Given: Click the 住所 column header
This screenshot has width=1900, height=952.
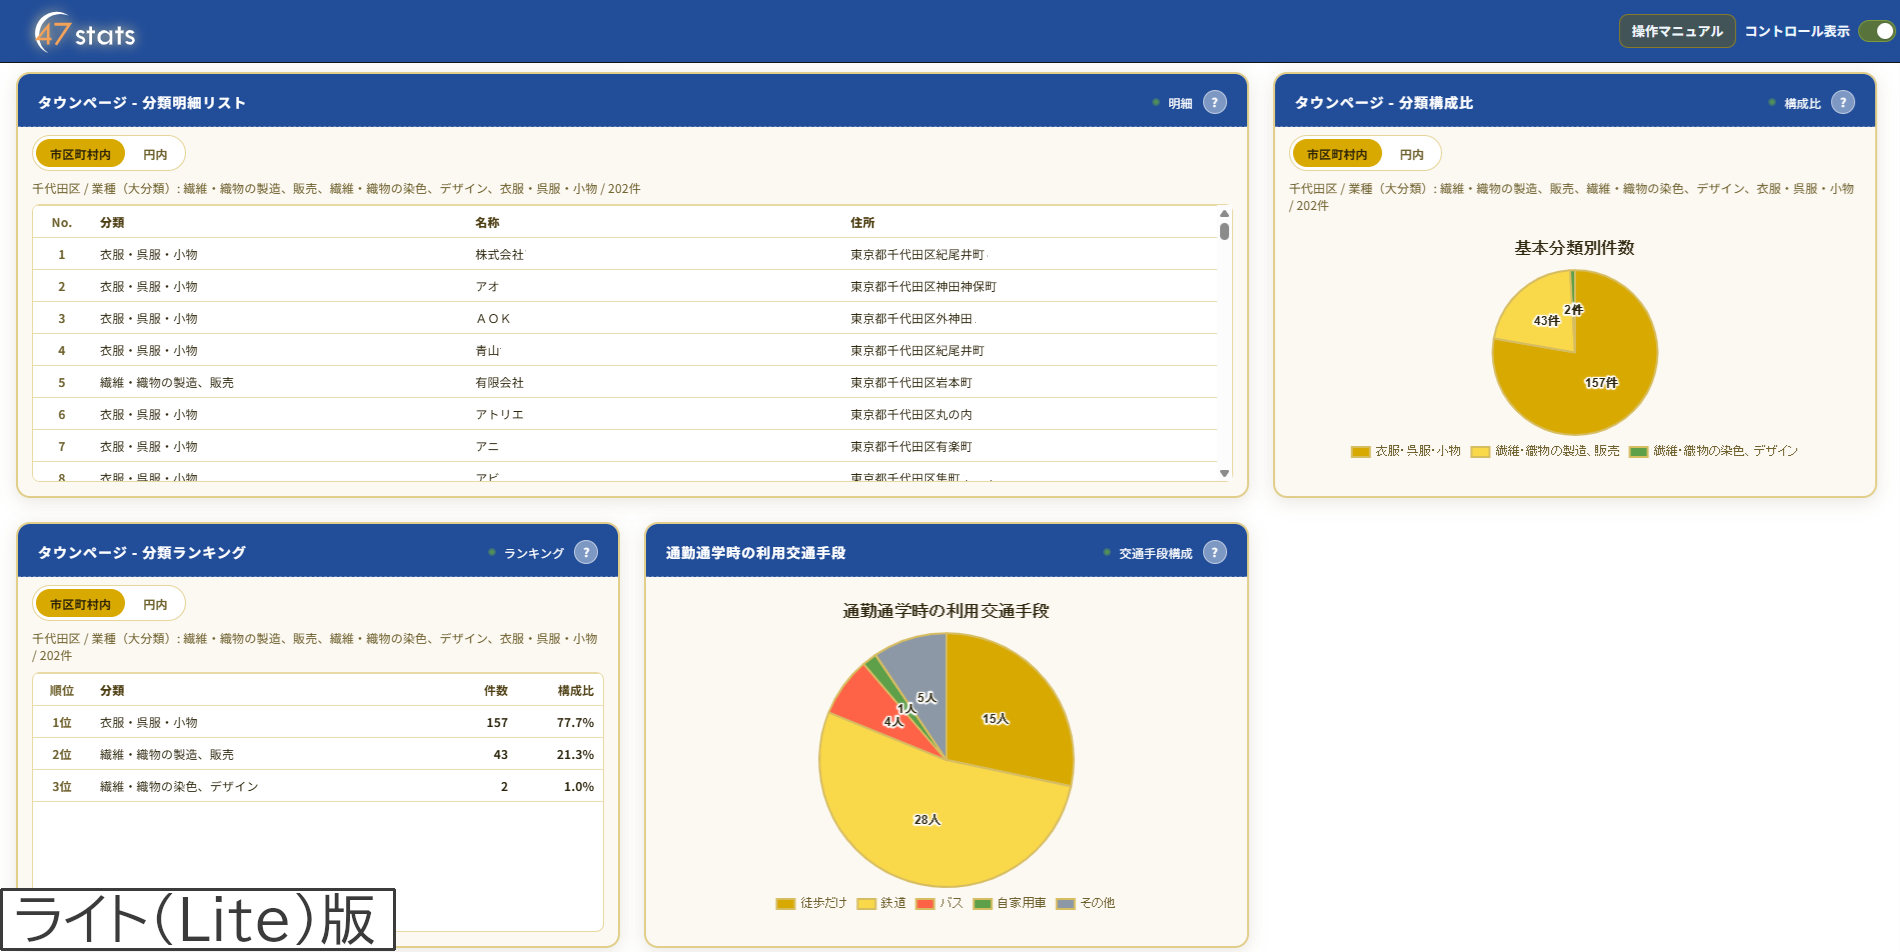Looking at the screenshot, I should coord(862,223).
